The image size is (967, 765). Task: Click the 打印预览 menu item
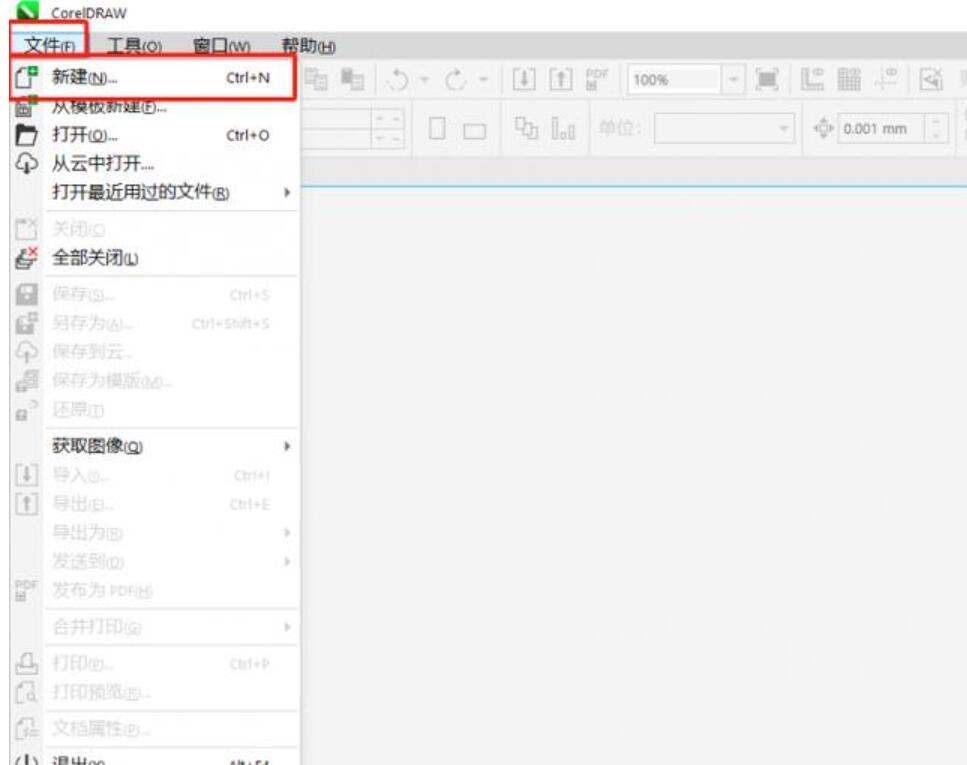pos(154,692)
